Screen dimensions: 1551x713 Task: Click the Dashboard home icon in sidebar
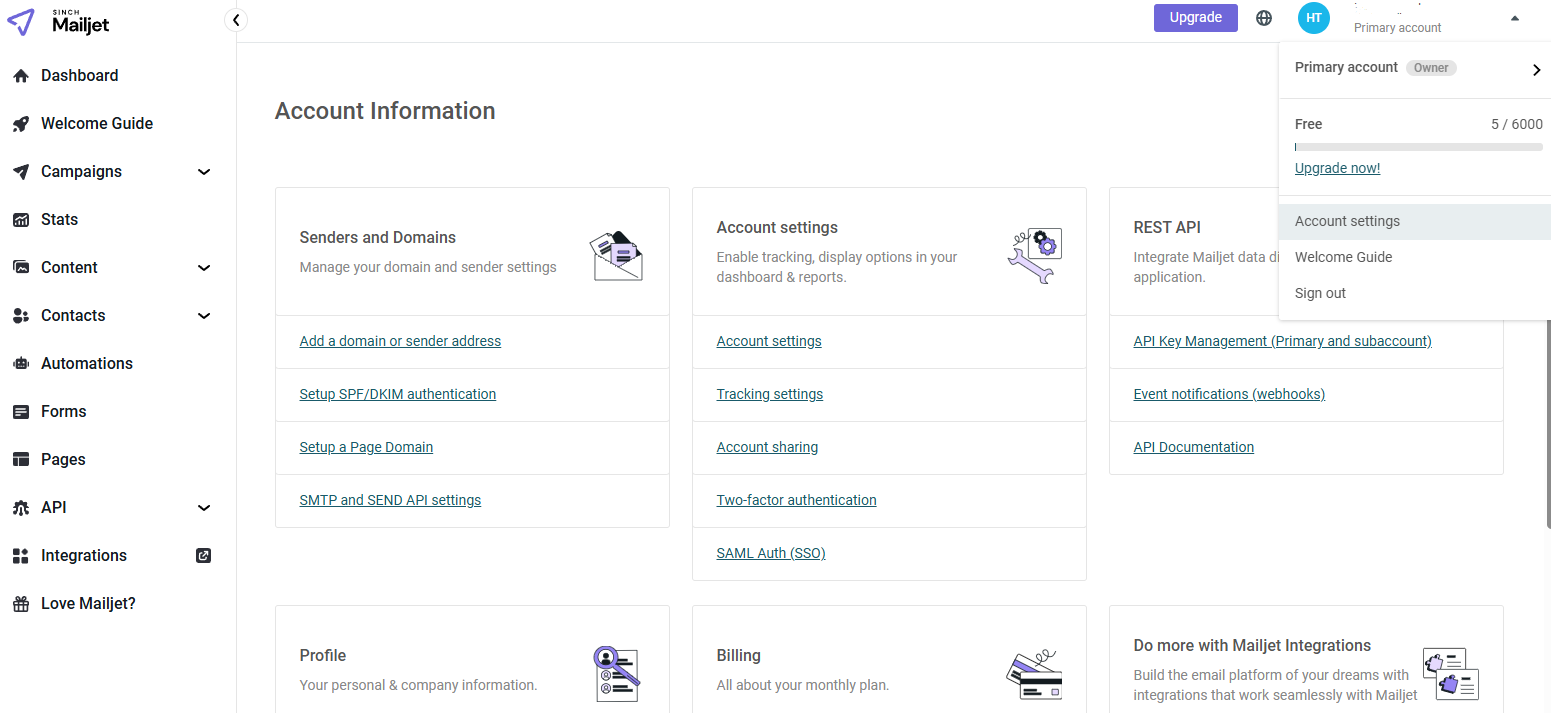click(x=20, y=76)
